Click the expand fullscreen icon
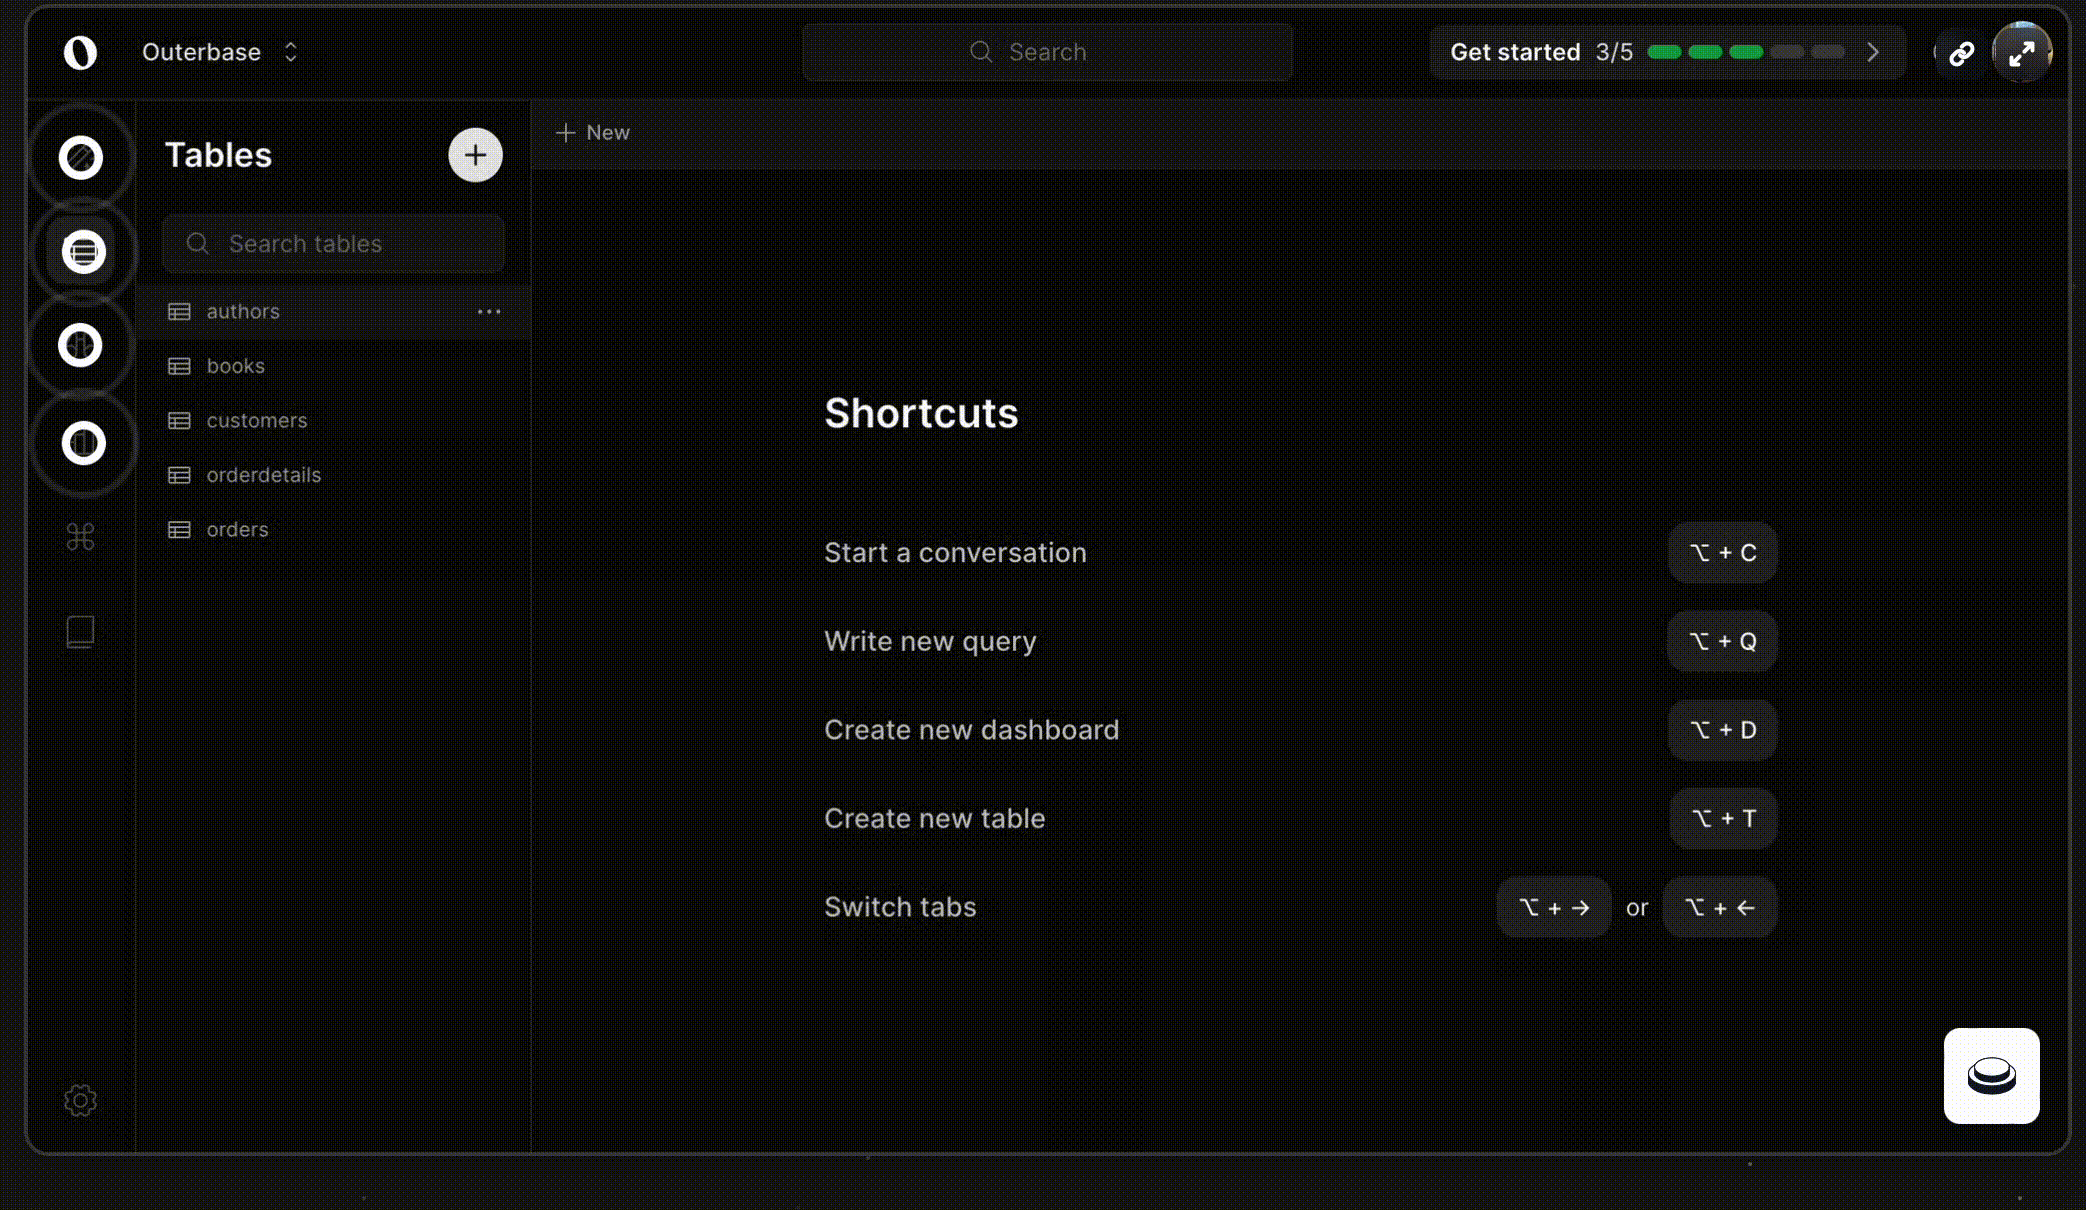 tap(2021, 53)
